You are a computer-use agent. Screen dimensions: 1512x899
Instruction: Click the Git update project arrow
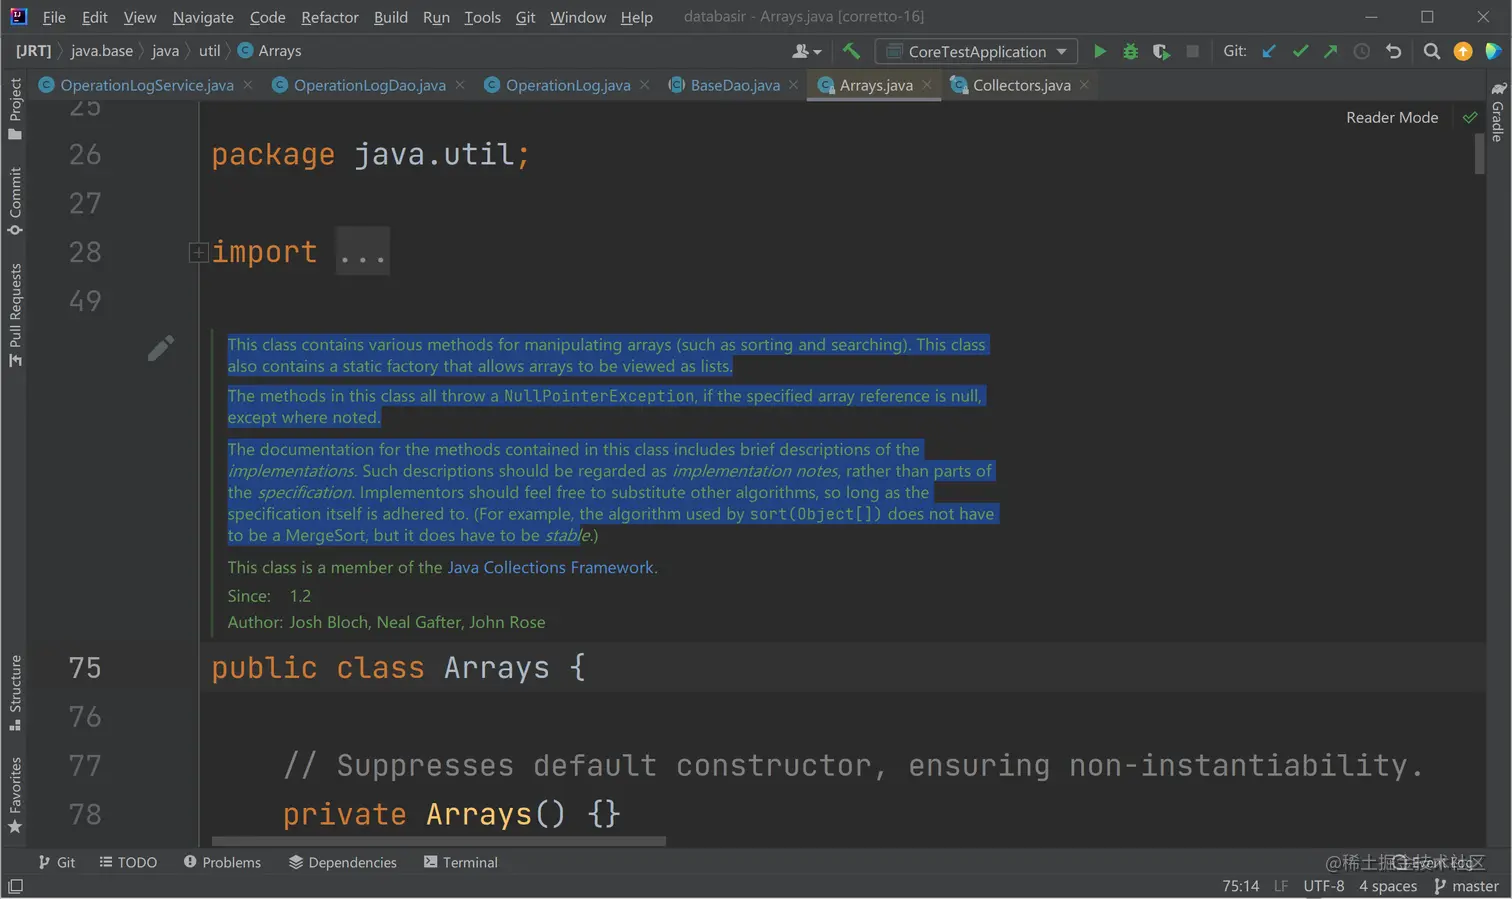coord(1269,51)
